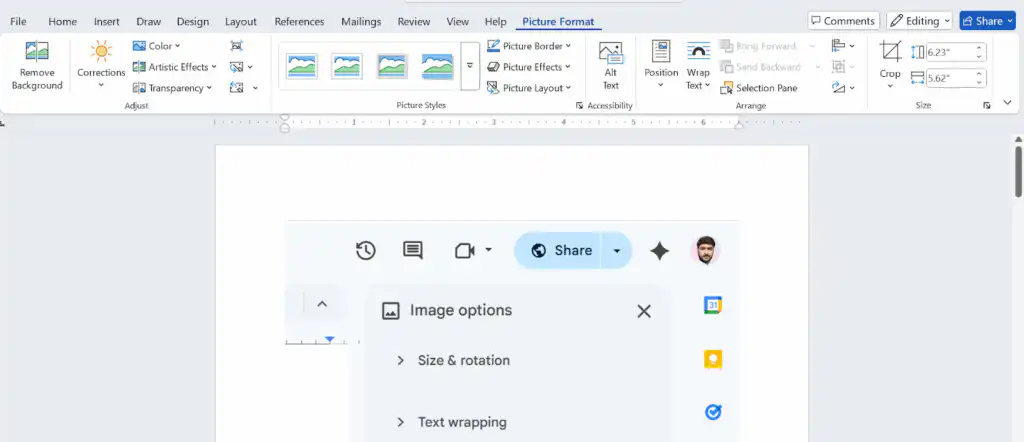Image resolution: width=1024 pixels, height=442 pixels.
Task: Collapse the ribbon with the chevron
Action: coord(1007,103)
